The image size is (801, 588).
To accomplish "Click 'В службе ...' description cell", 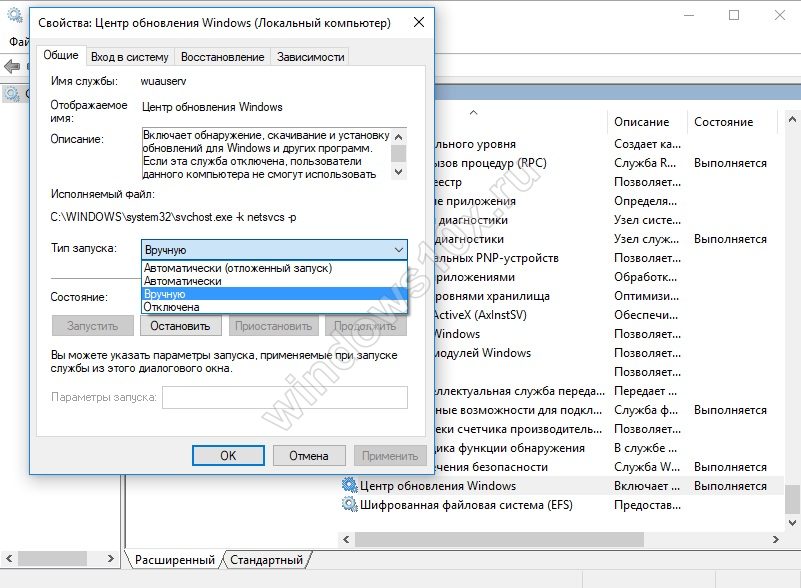I will point(645,448).
